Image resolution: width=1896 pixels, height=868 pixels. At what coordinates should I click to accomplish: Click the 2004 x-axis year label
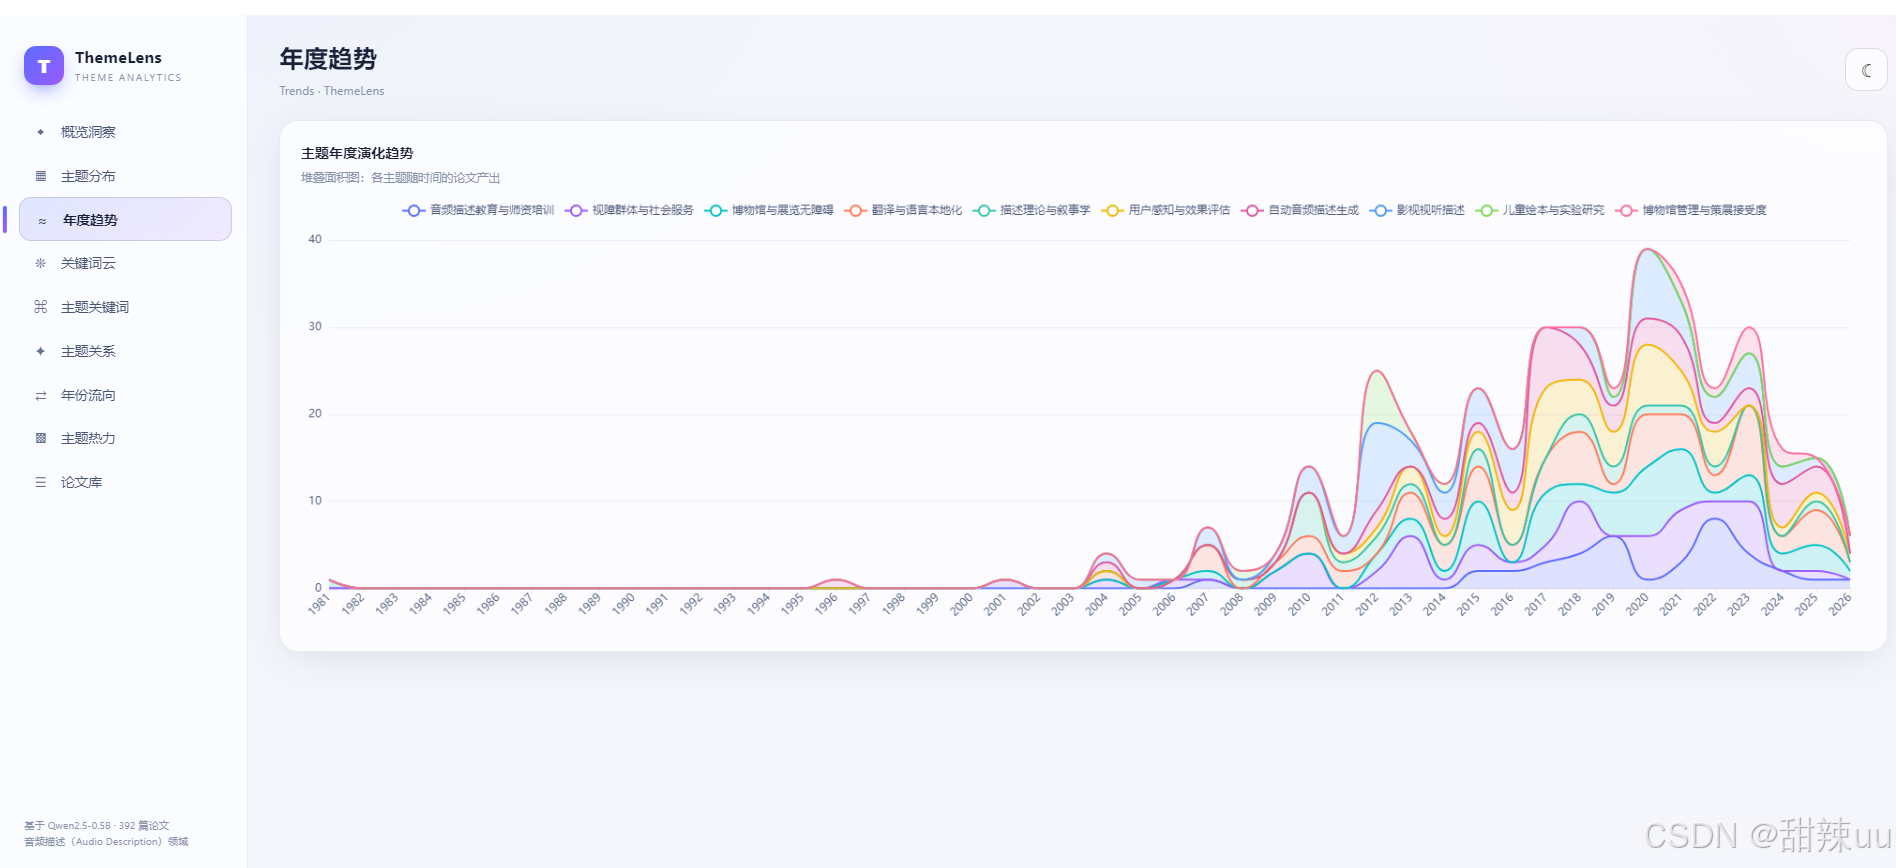(1096, 604)
